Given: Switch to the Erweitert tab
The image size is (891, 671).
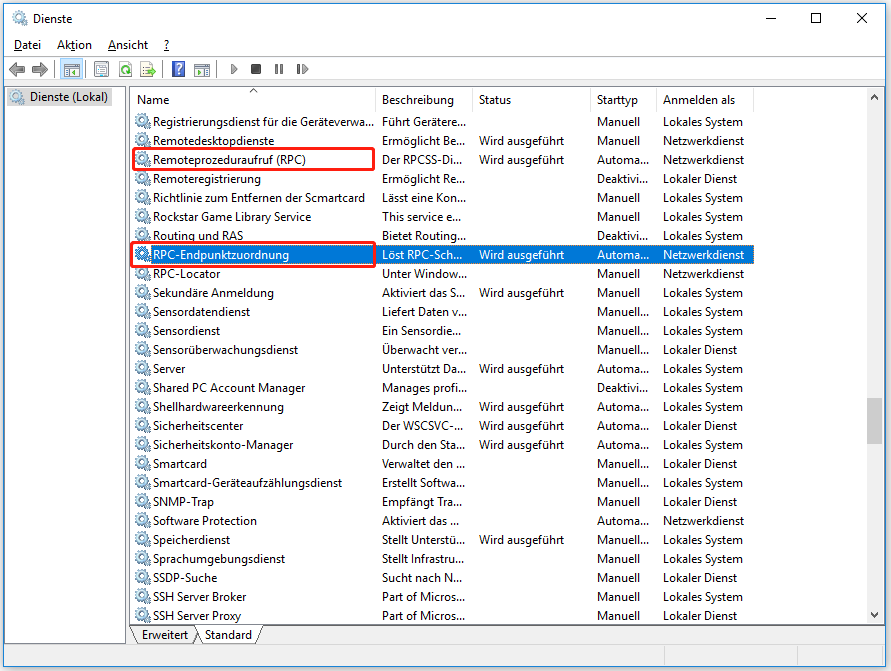Looking at the screenshot, I should point(164,635).
